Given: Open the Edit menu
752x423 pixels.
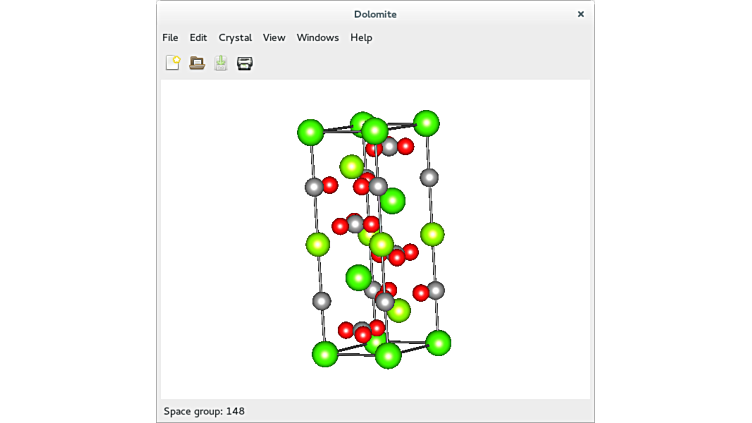Looking at the screenshot, I should [x=198, y=38].
